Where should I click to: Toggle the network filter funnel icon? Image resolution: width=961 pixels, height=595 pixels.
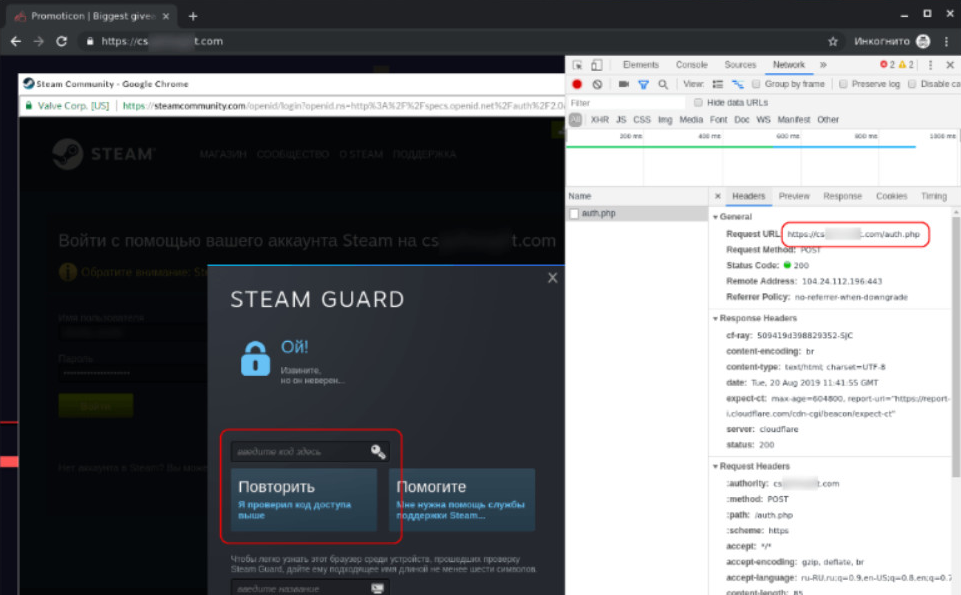point(643,85)
